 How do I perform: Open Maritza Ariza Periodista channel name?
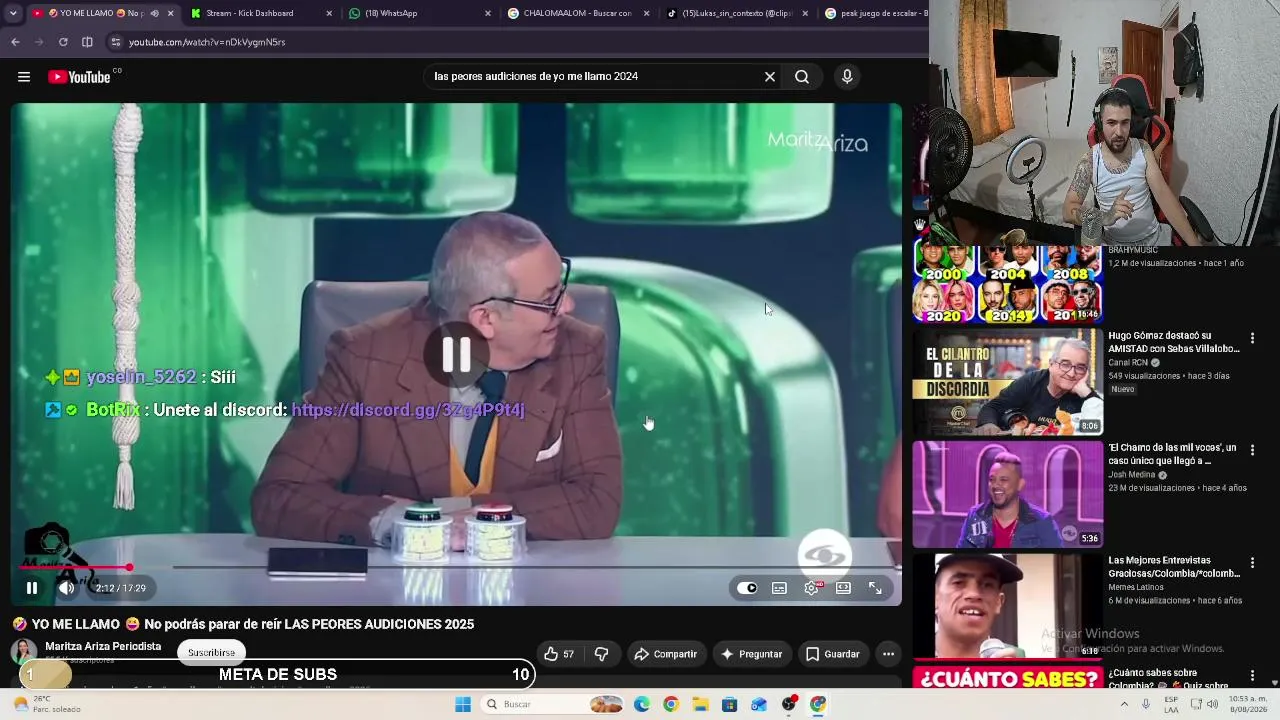click(103, 646)
